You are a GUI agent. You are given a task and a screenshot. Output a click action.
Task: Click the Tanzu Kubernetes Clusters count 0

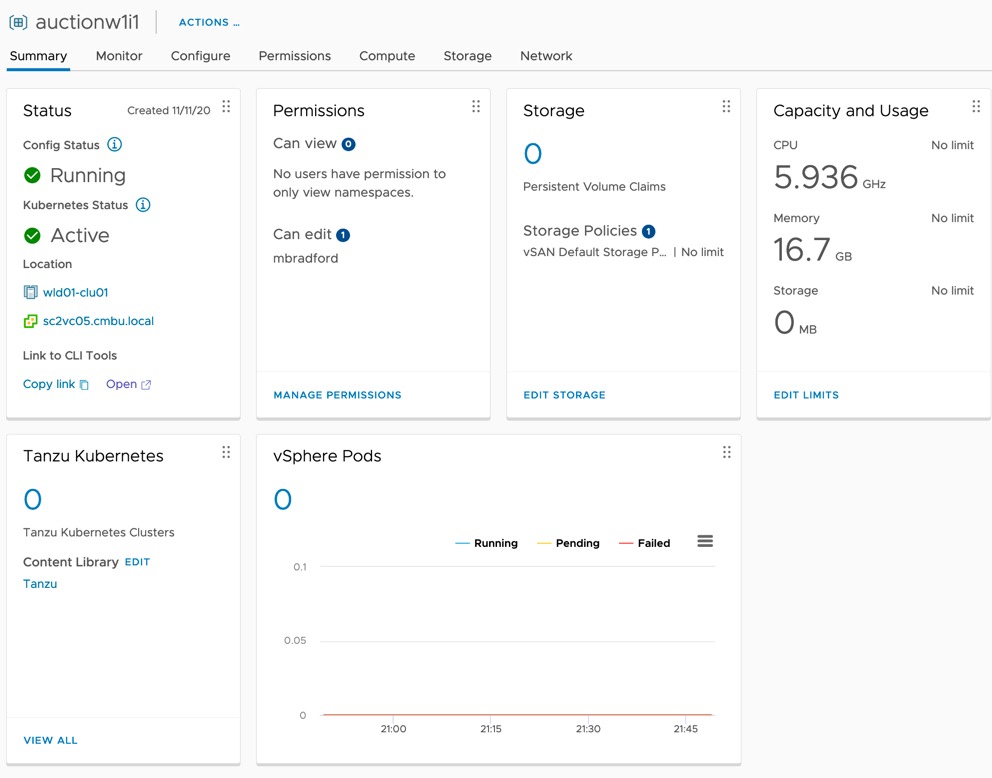tap(32, 500)
